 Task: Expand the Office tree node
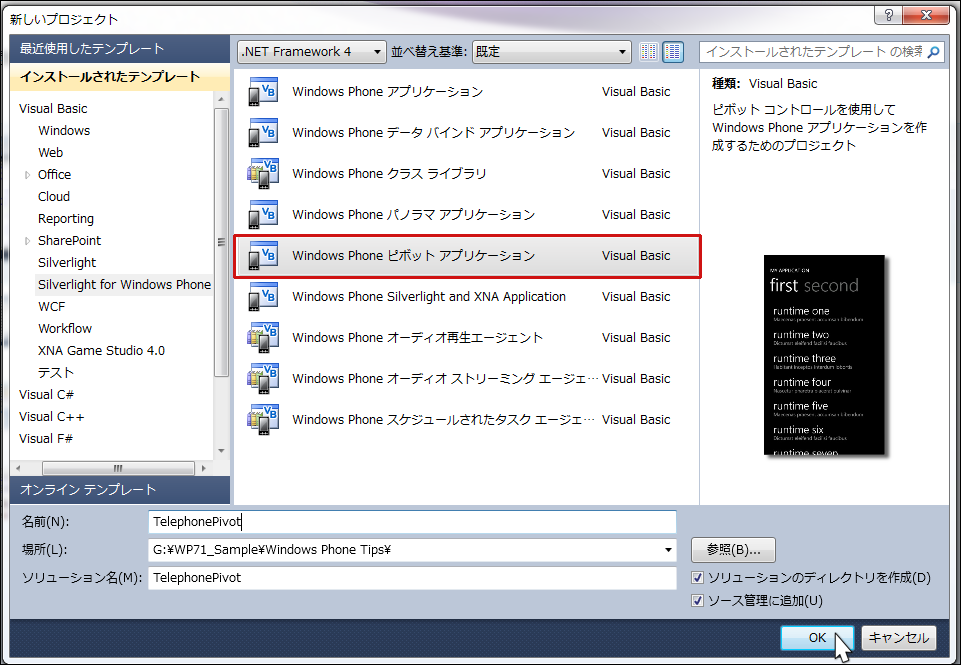coord(28,175)
